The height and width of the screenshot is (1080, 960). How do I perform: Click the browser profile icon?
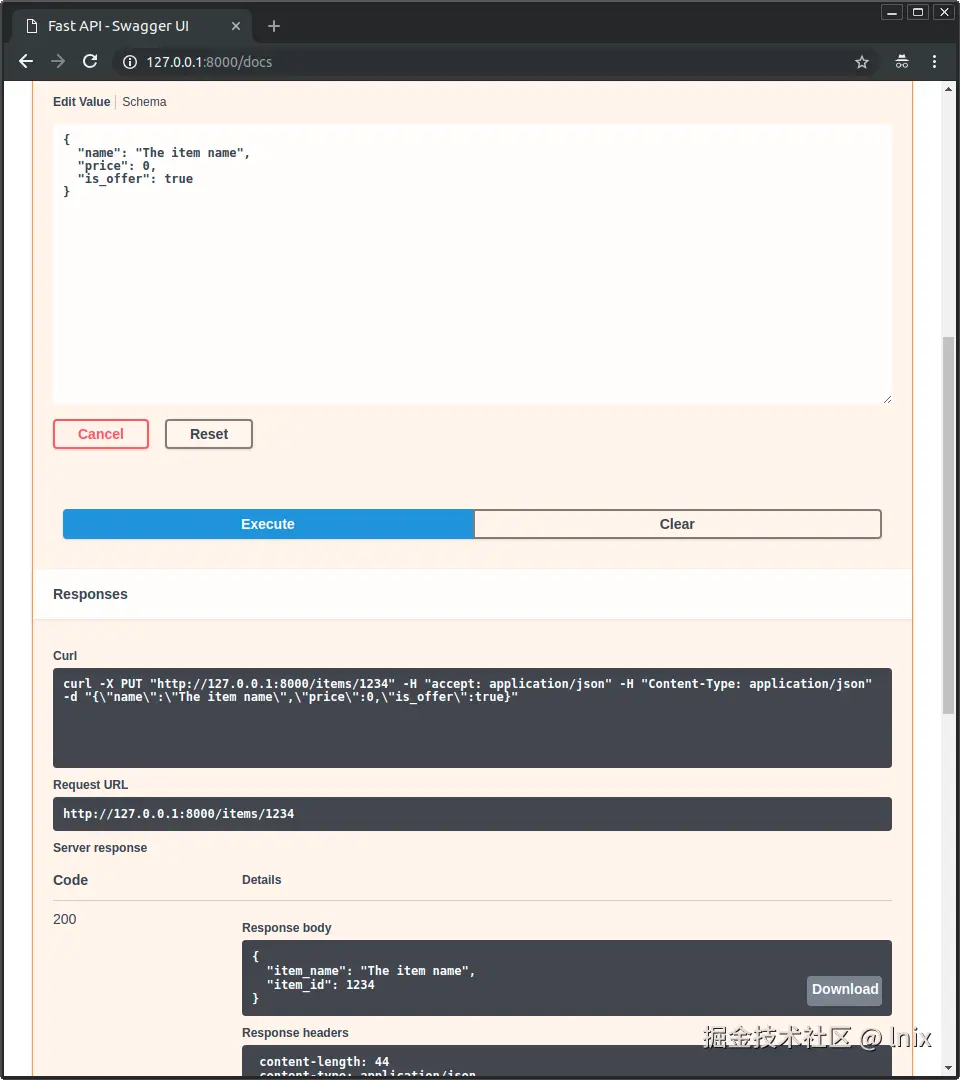click(901, 61)
